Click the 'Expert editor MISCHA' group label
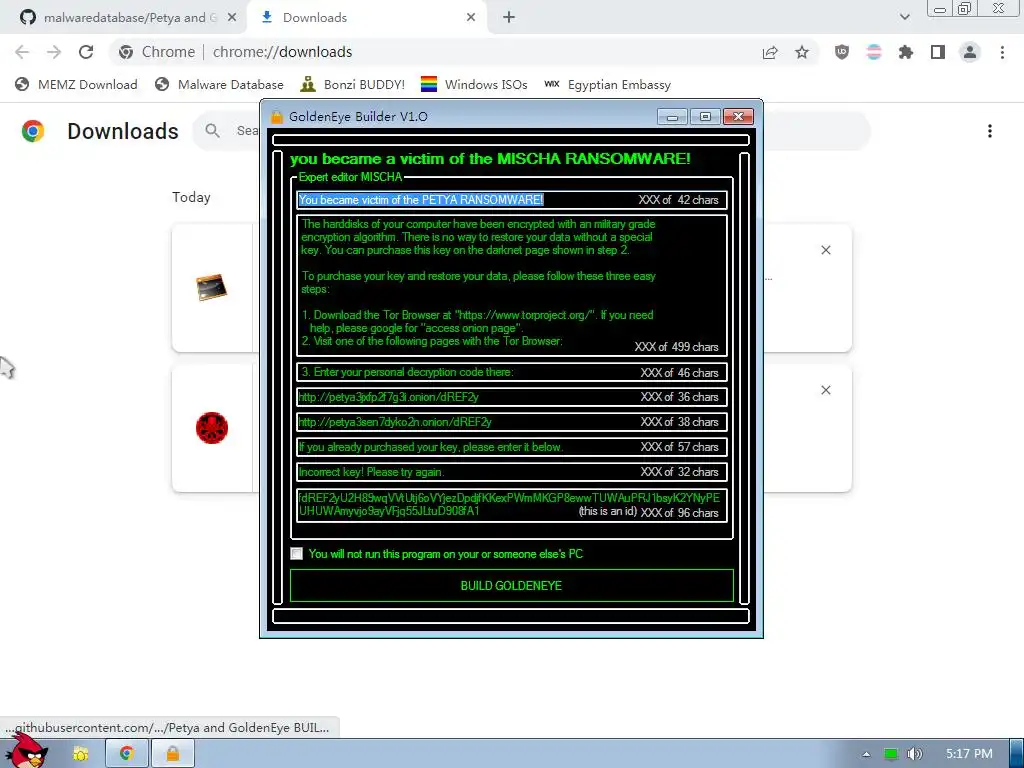Viewport: 1024px width, 768px height. pos(350,177)
